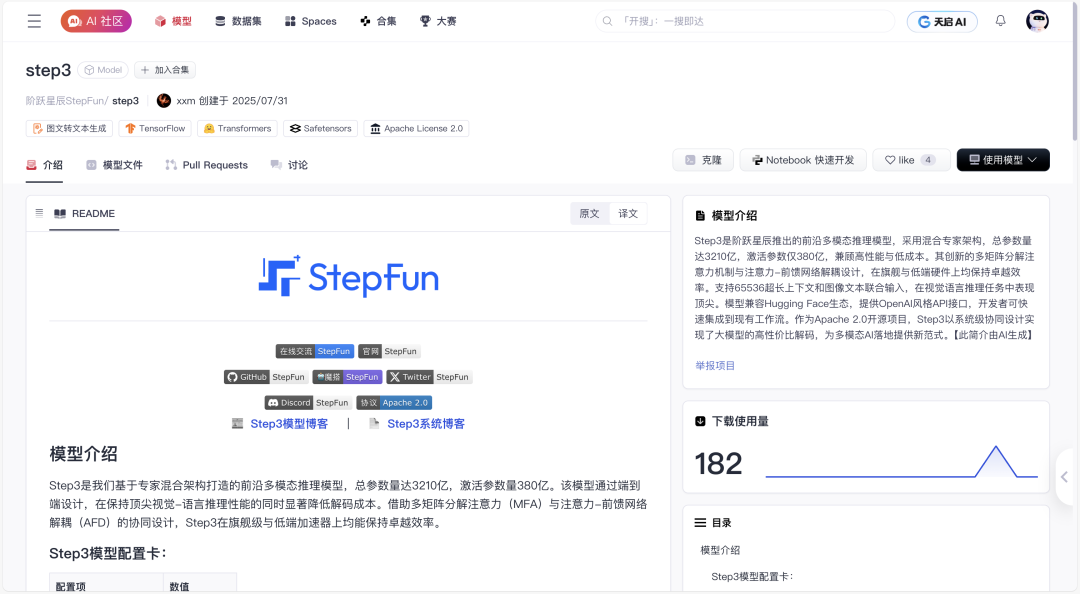Open the 在线交流 StepFun badge
1080x594 pixels.
[315, 351]
